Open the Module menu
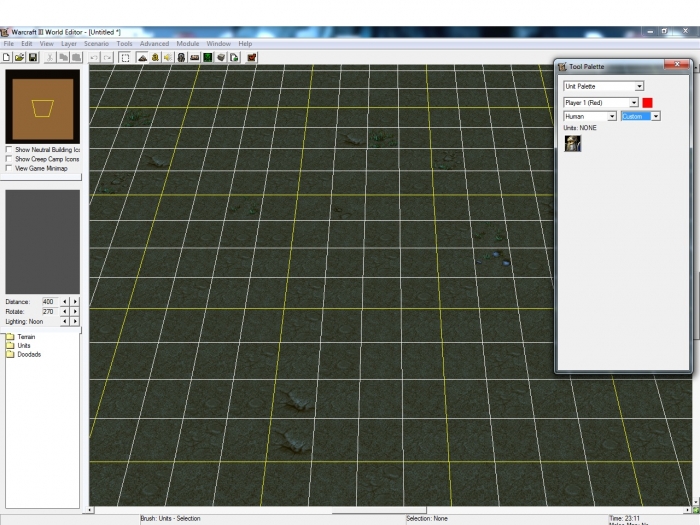700x525 pixels. click(x=188, y=44)
